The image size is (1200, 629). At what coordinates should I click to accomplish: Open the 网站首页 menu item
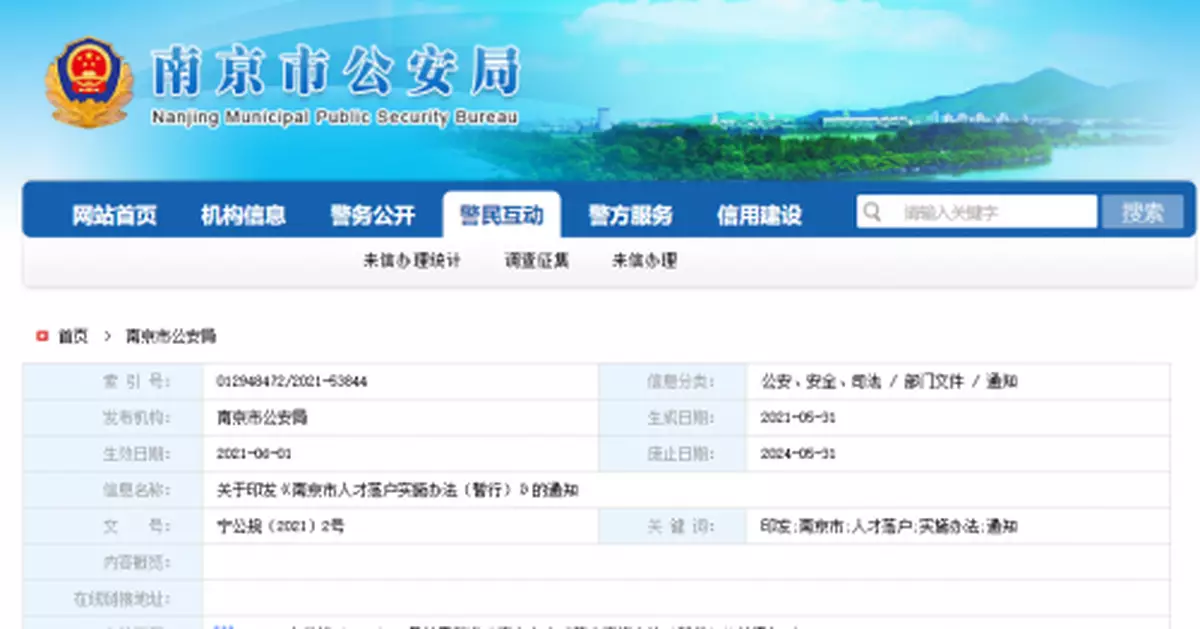pos(114,215)
